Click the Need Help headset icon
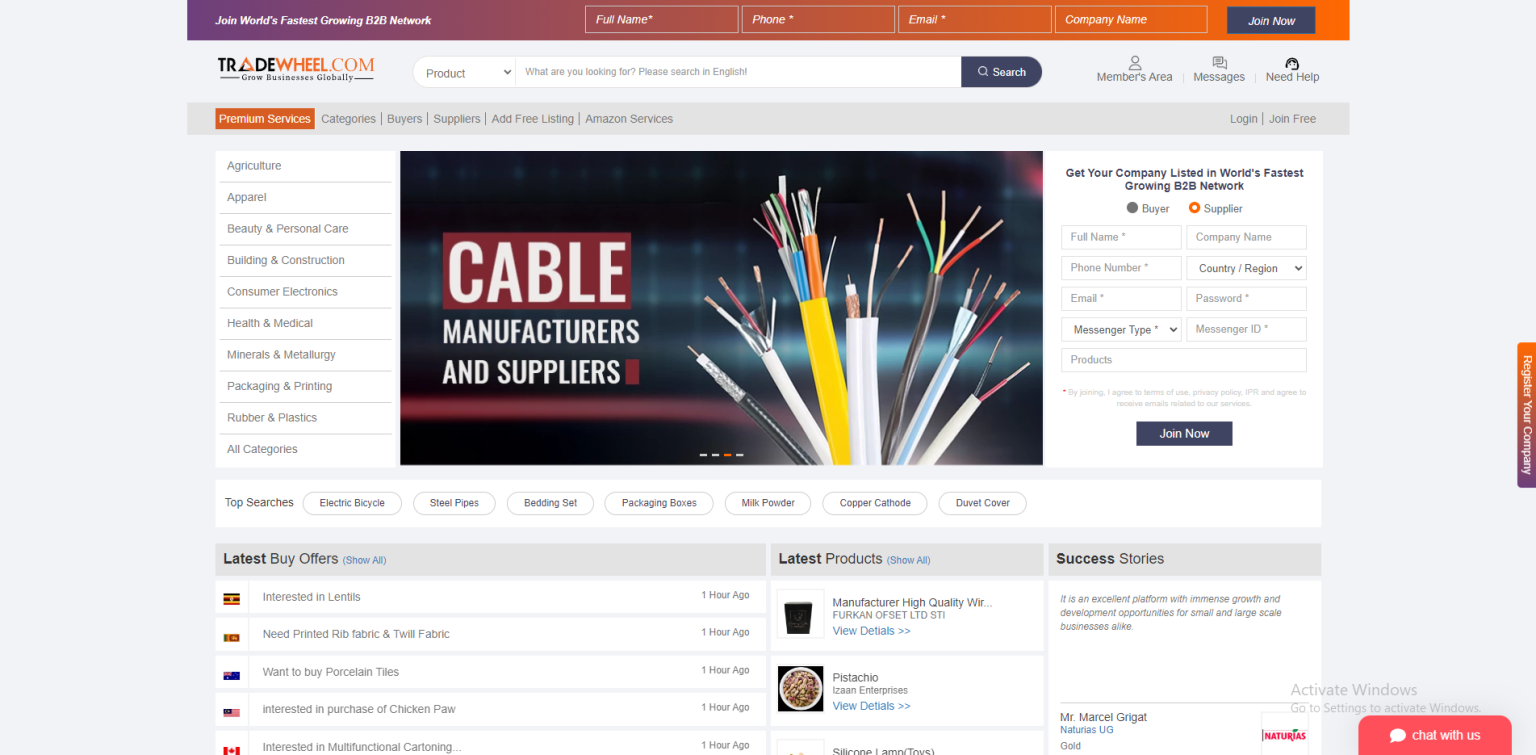The height and width of the screenshot is (755, 1536). [x=1291, y=62]
